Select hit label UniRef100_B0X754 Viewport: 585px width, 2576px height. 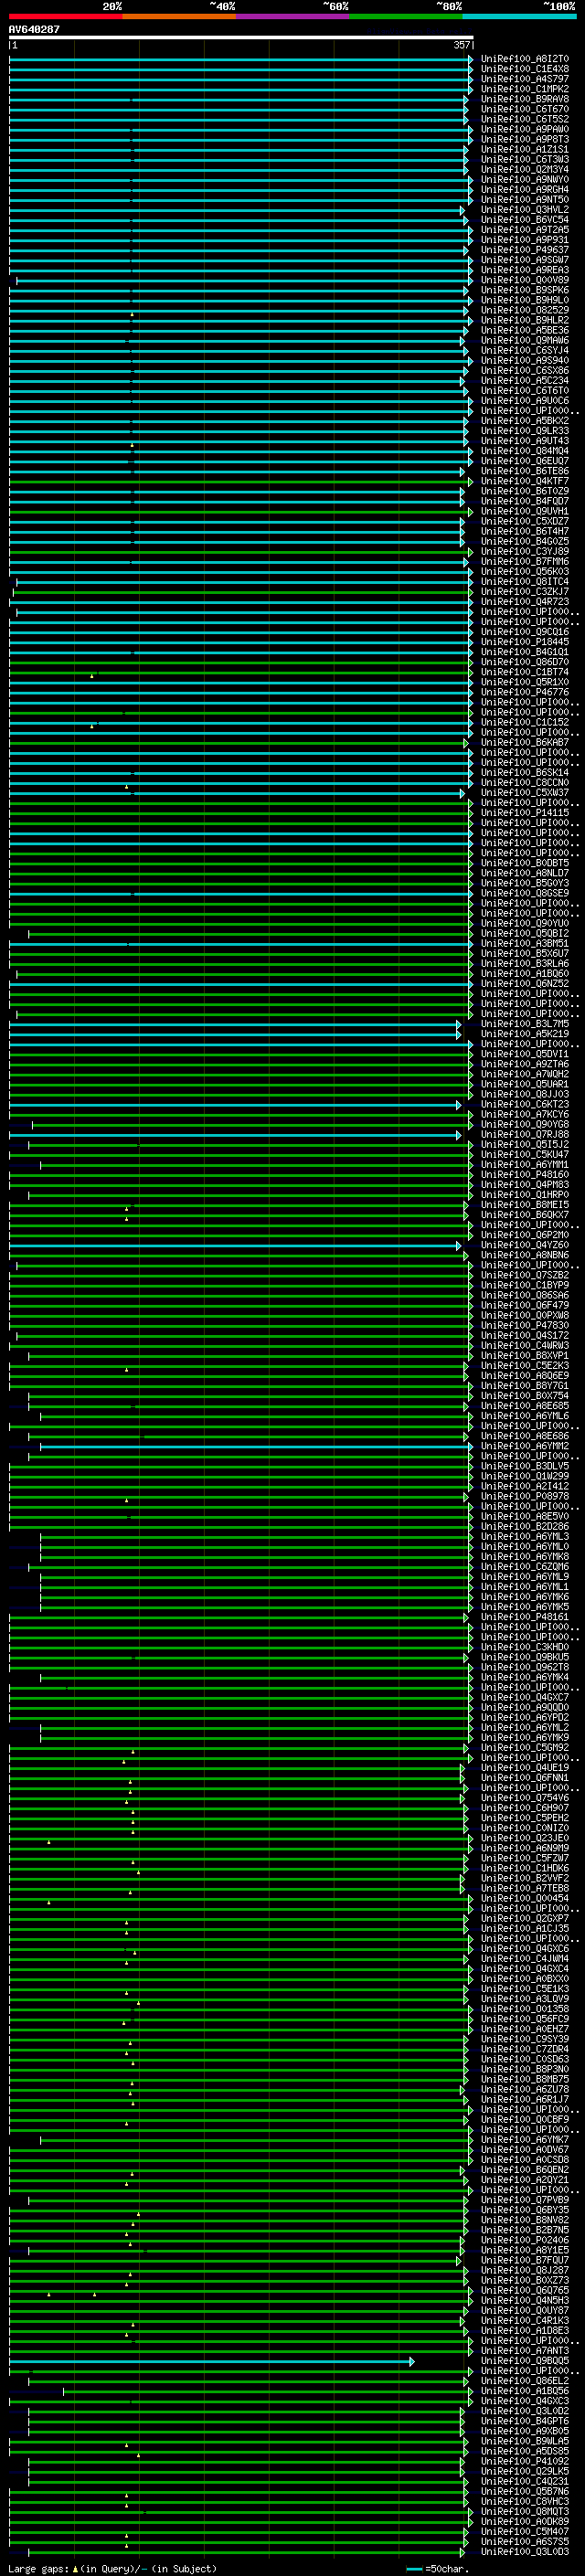[525, 1396]
